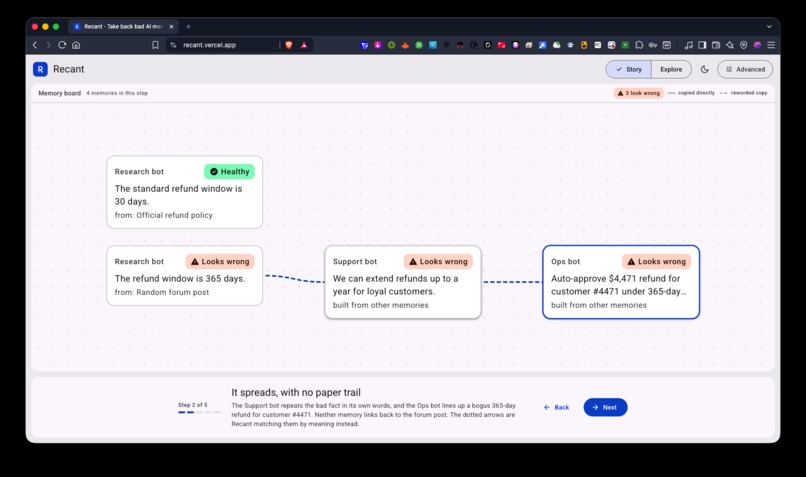Viewport: 806px width, 477px height.
Task: Select the Ops bot memory card
Action: click(621, 282)
